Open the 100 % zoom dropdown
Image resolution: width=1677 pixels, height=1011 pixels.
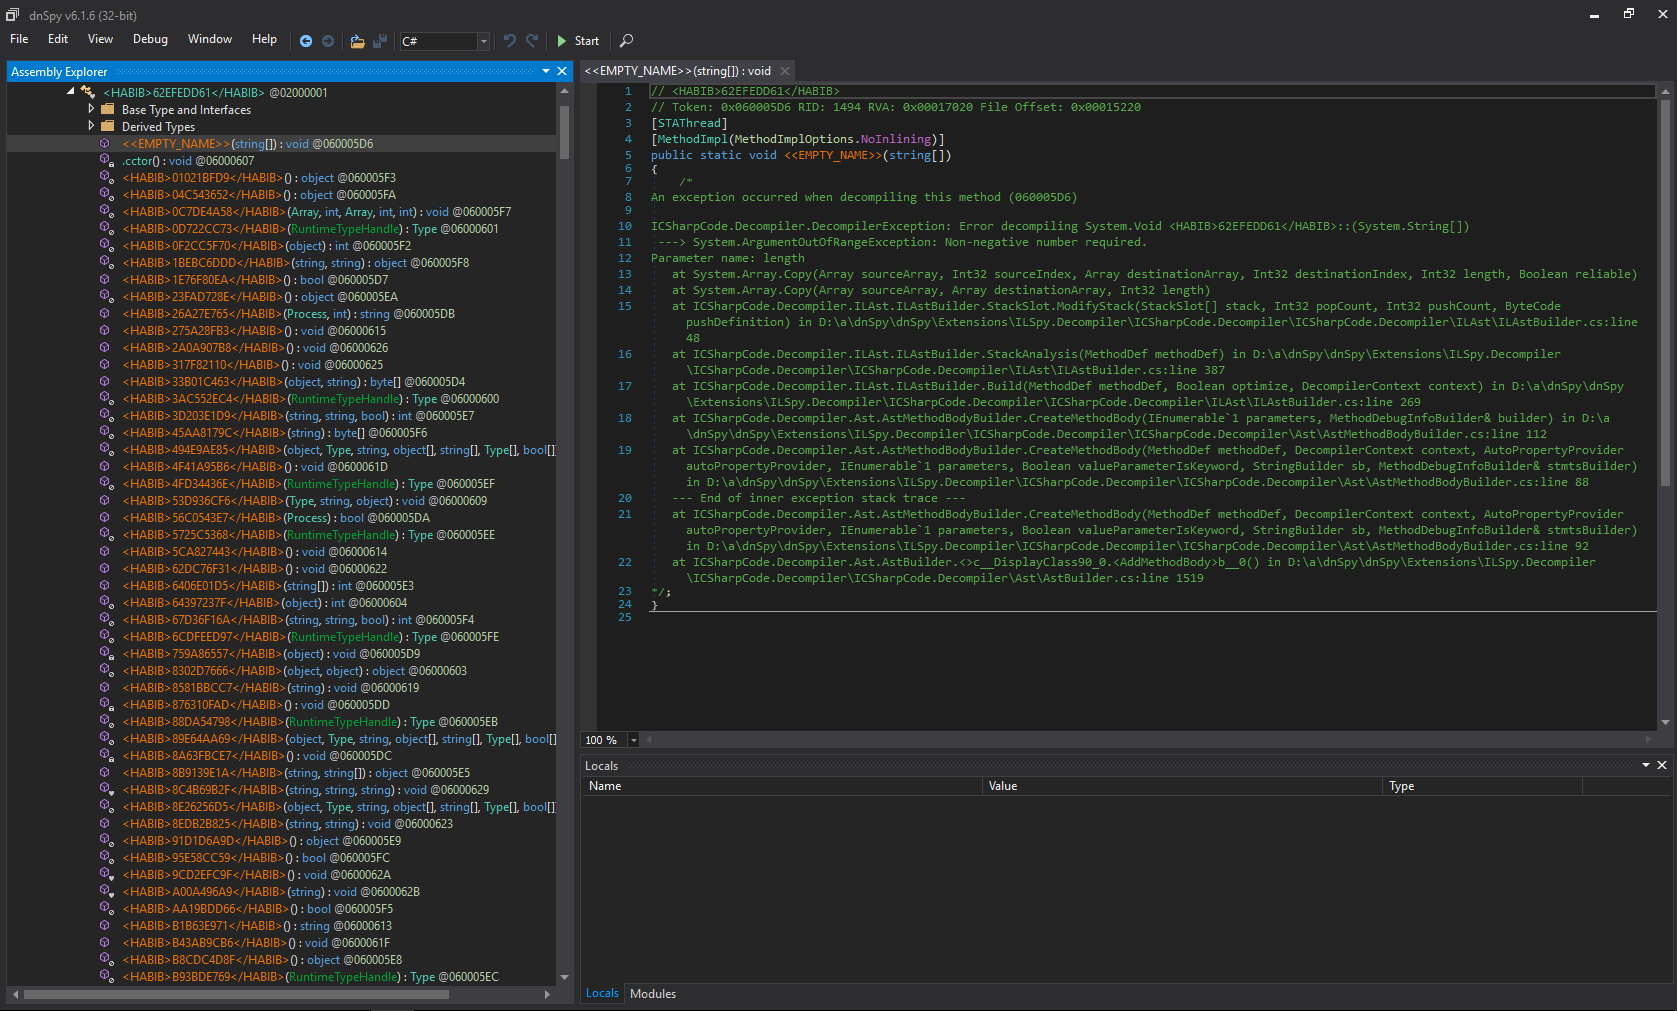[633, 740]
